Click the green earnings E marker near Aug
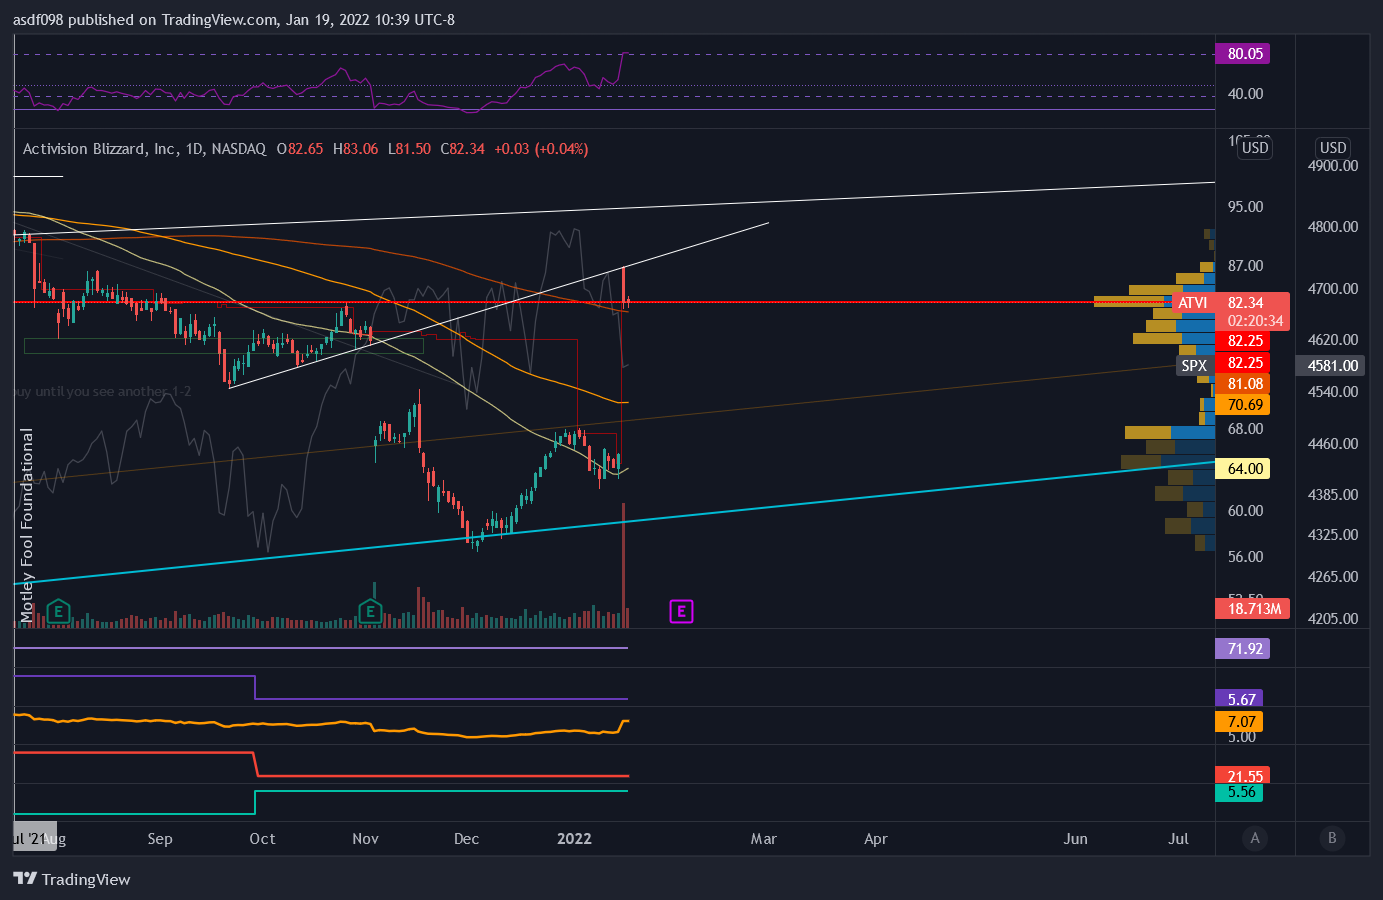 [58, 611]
